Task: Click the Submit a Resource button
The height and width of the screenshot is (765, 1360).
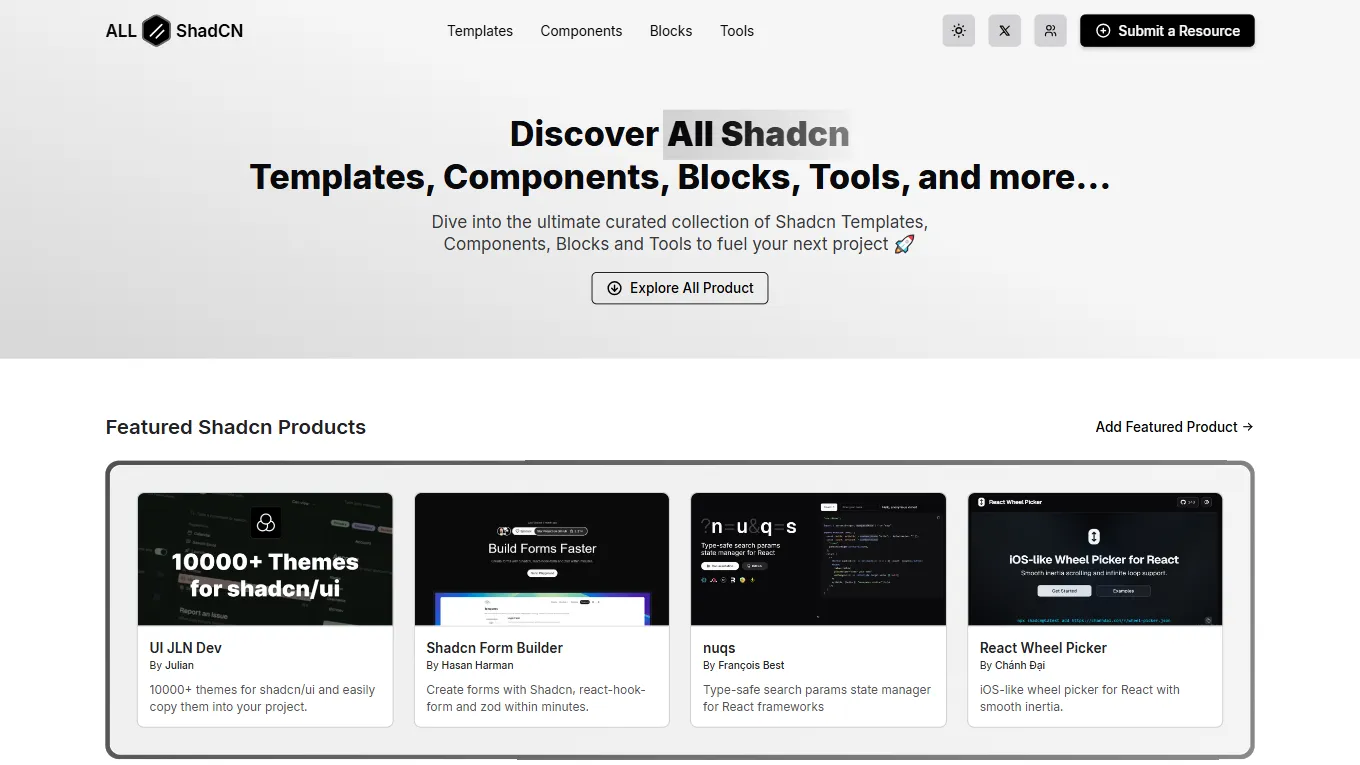Action: pos(1166,31)
